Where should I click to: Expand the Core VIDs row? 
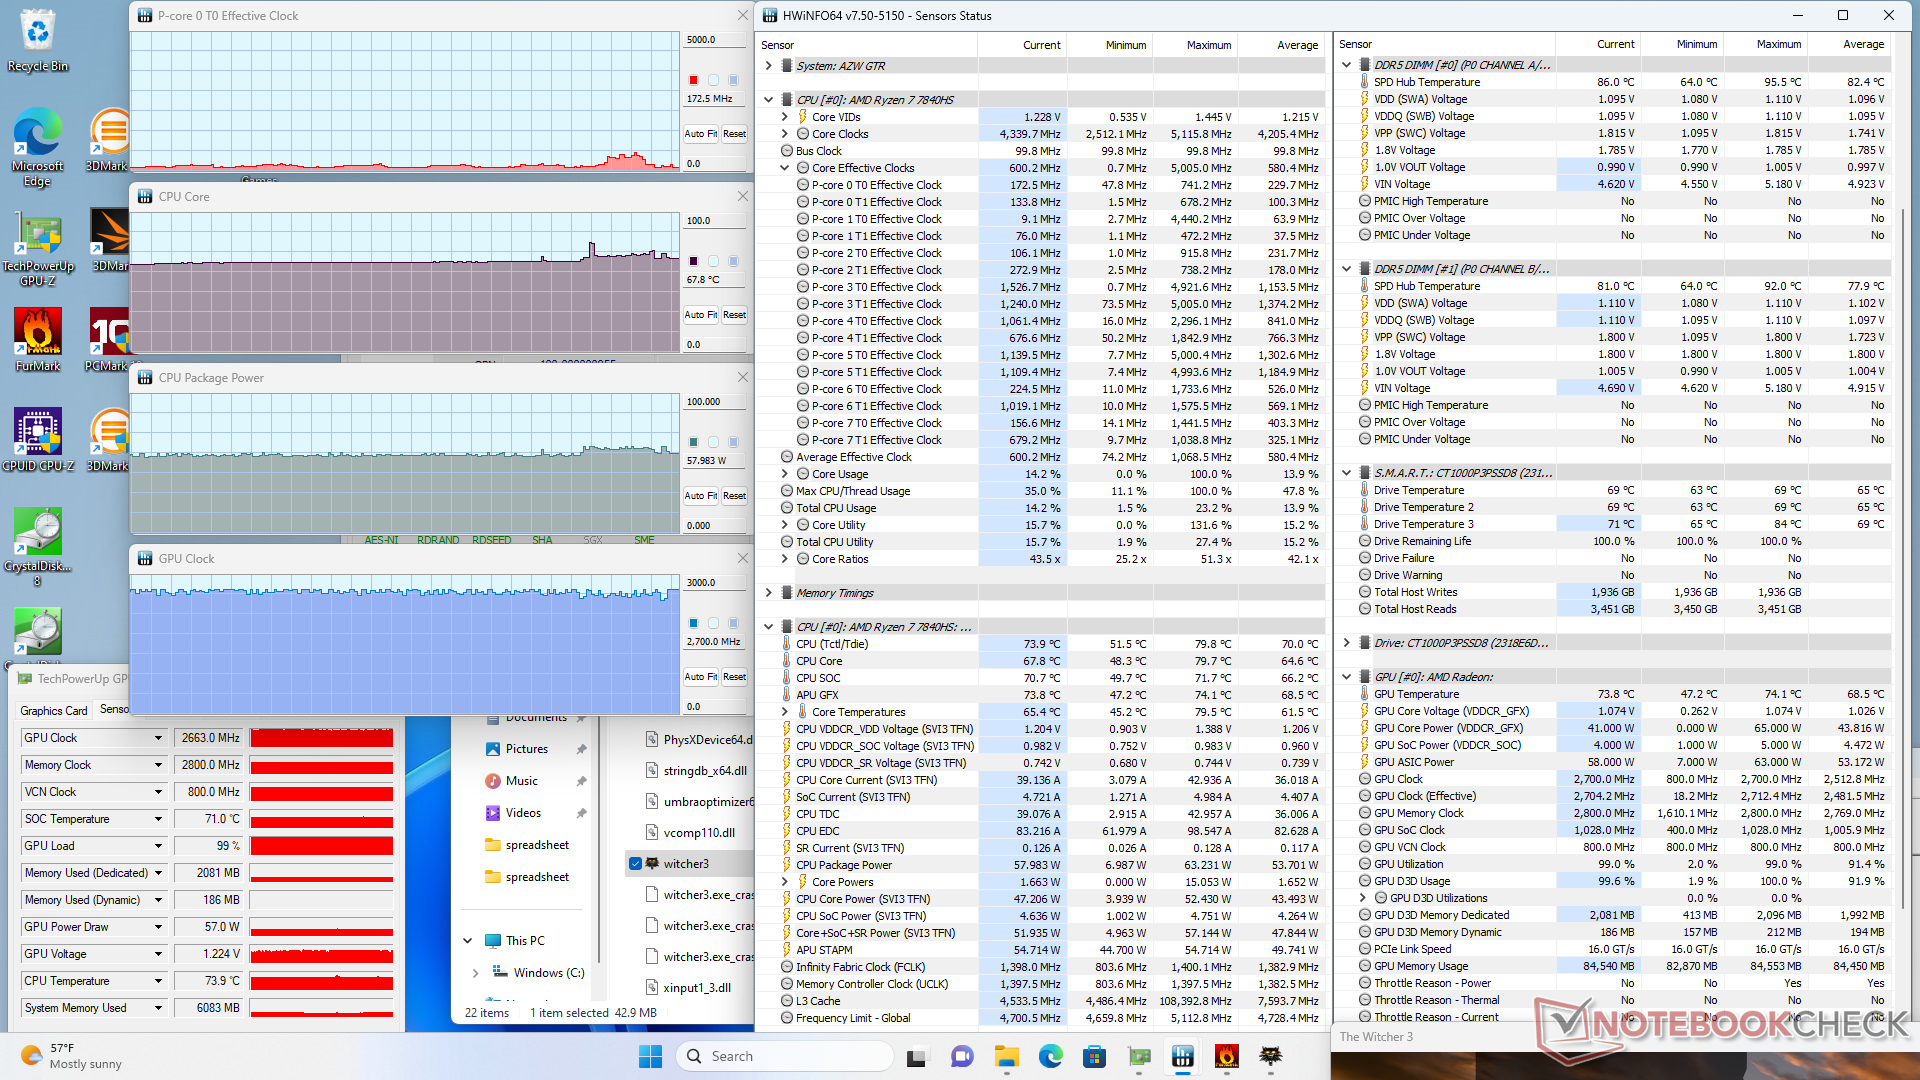tap(785, 117)
